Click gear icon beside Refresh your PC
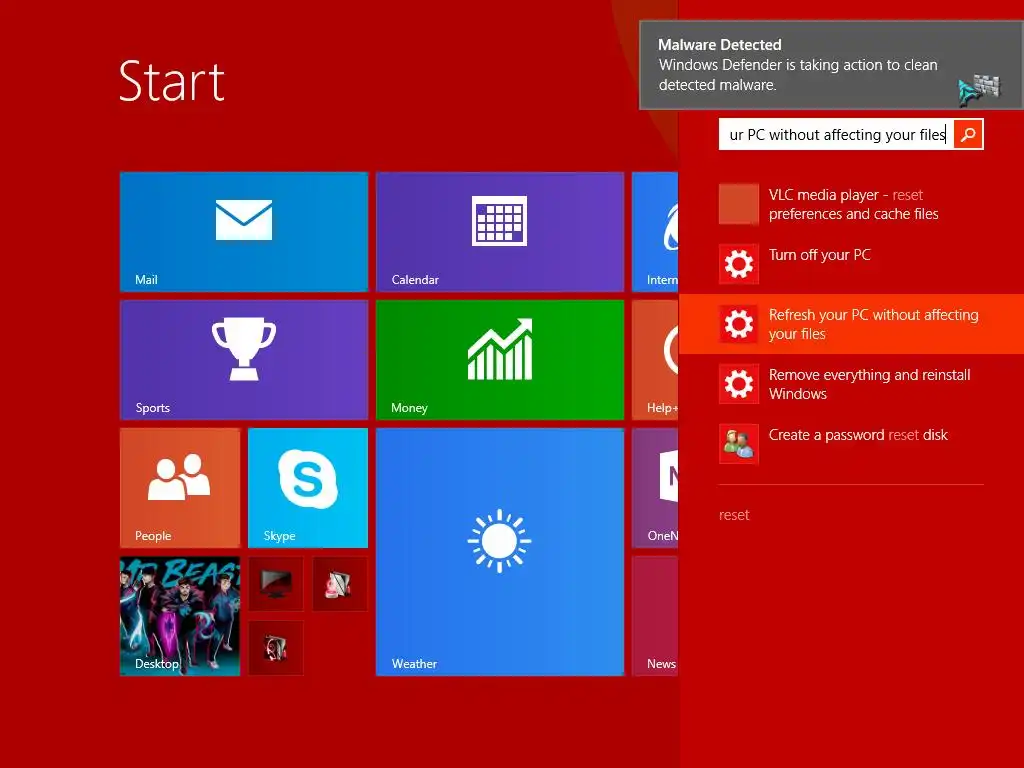Viewport: 1024px width, 768px height. (739, 324)
